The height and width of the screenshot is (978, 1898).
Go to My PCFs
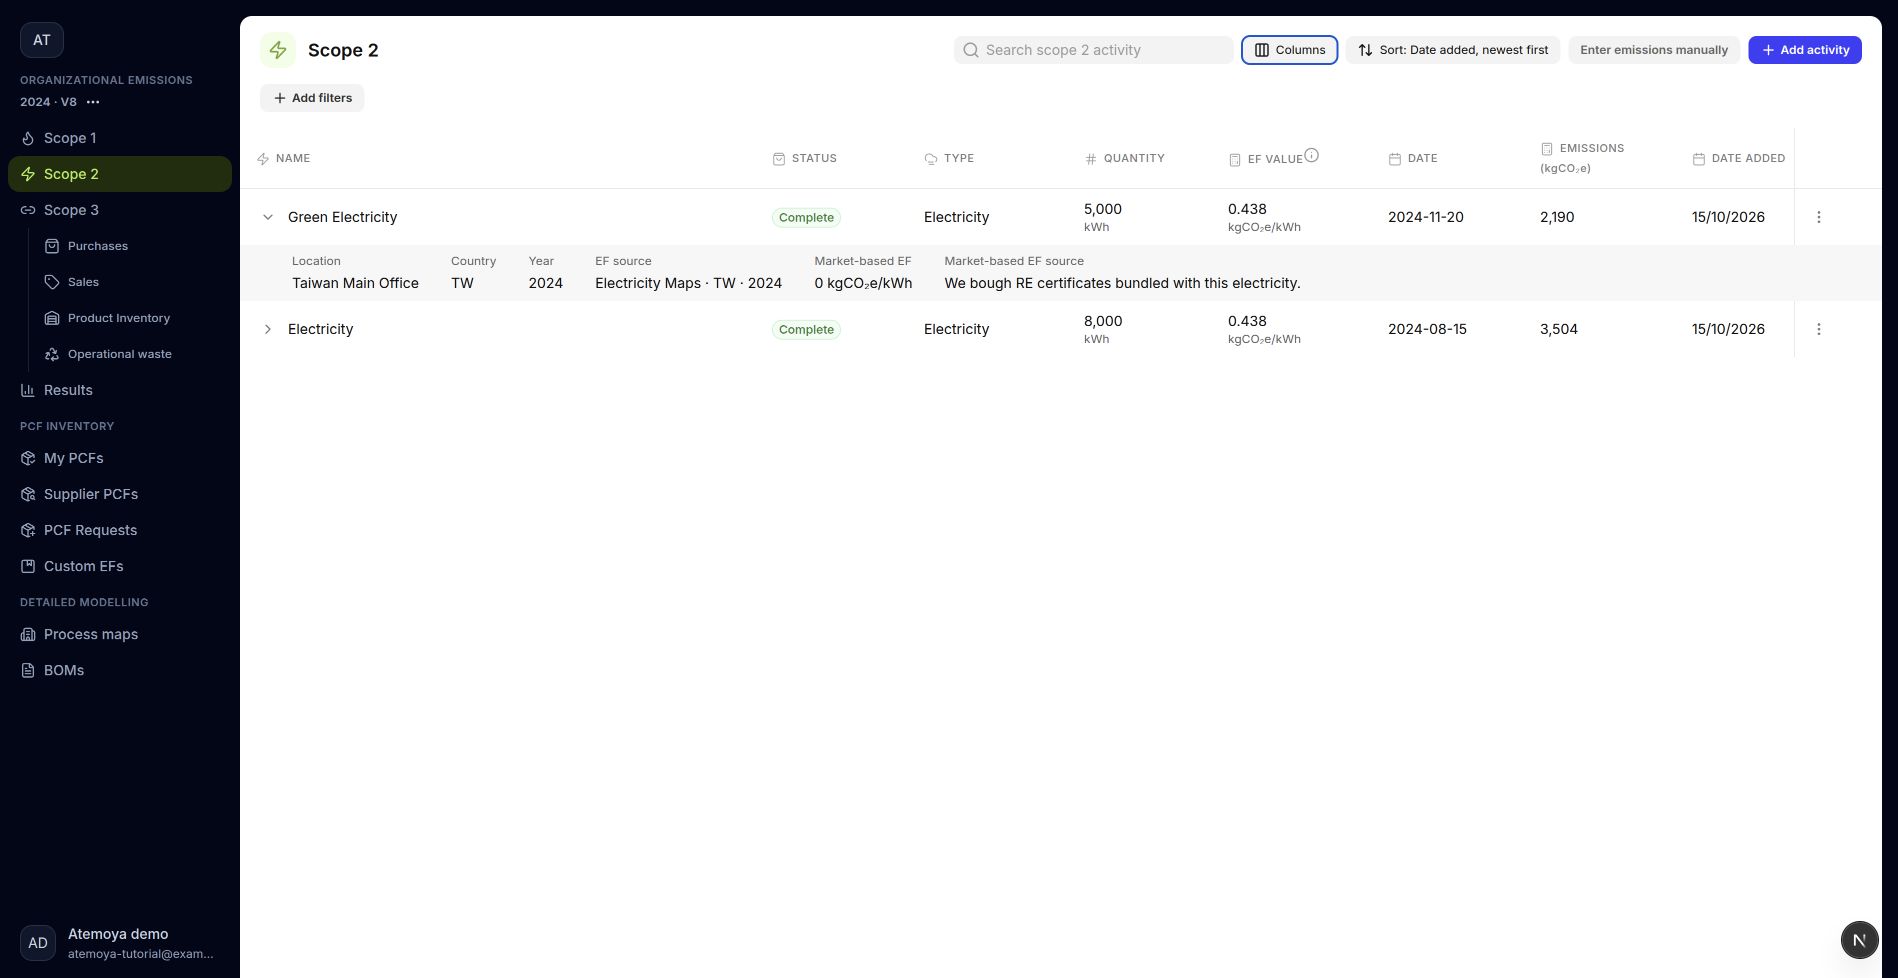[120, 458]
